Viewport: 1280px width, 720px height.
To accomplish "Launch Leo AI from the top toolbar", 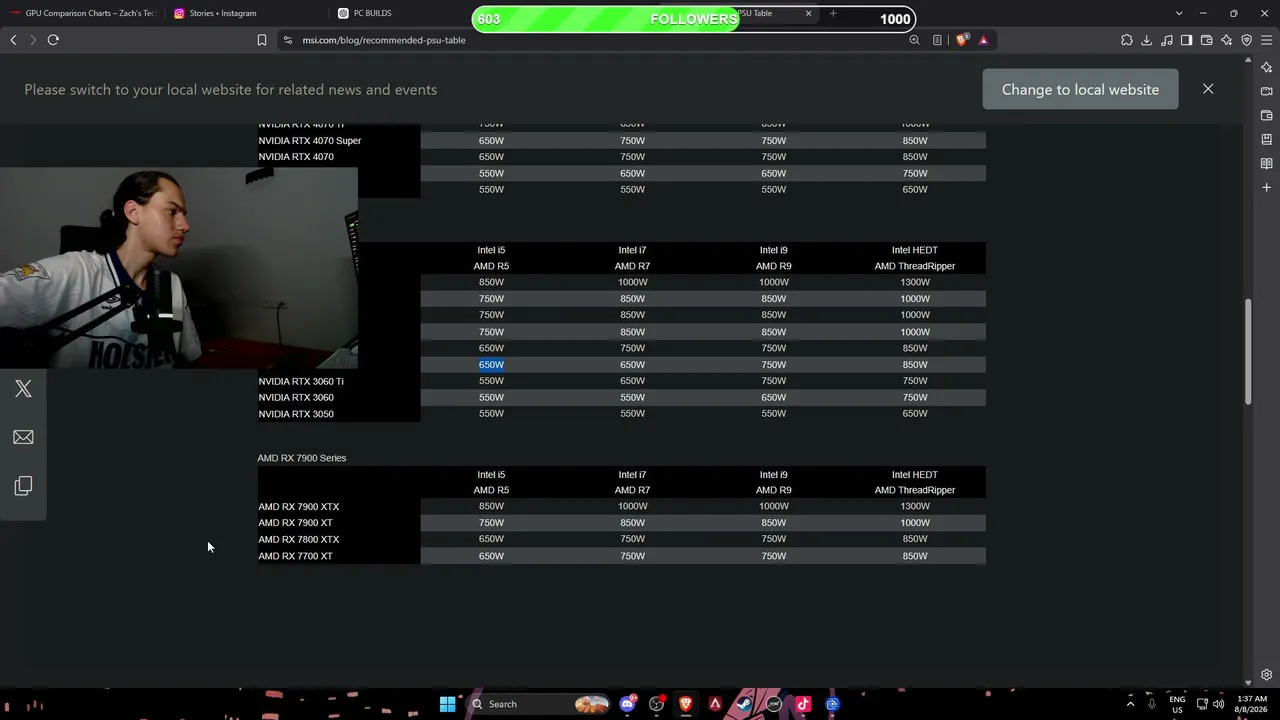I will (1227, 40).
